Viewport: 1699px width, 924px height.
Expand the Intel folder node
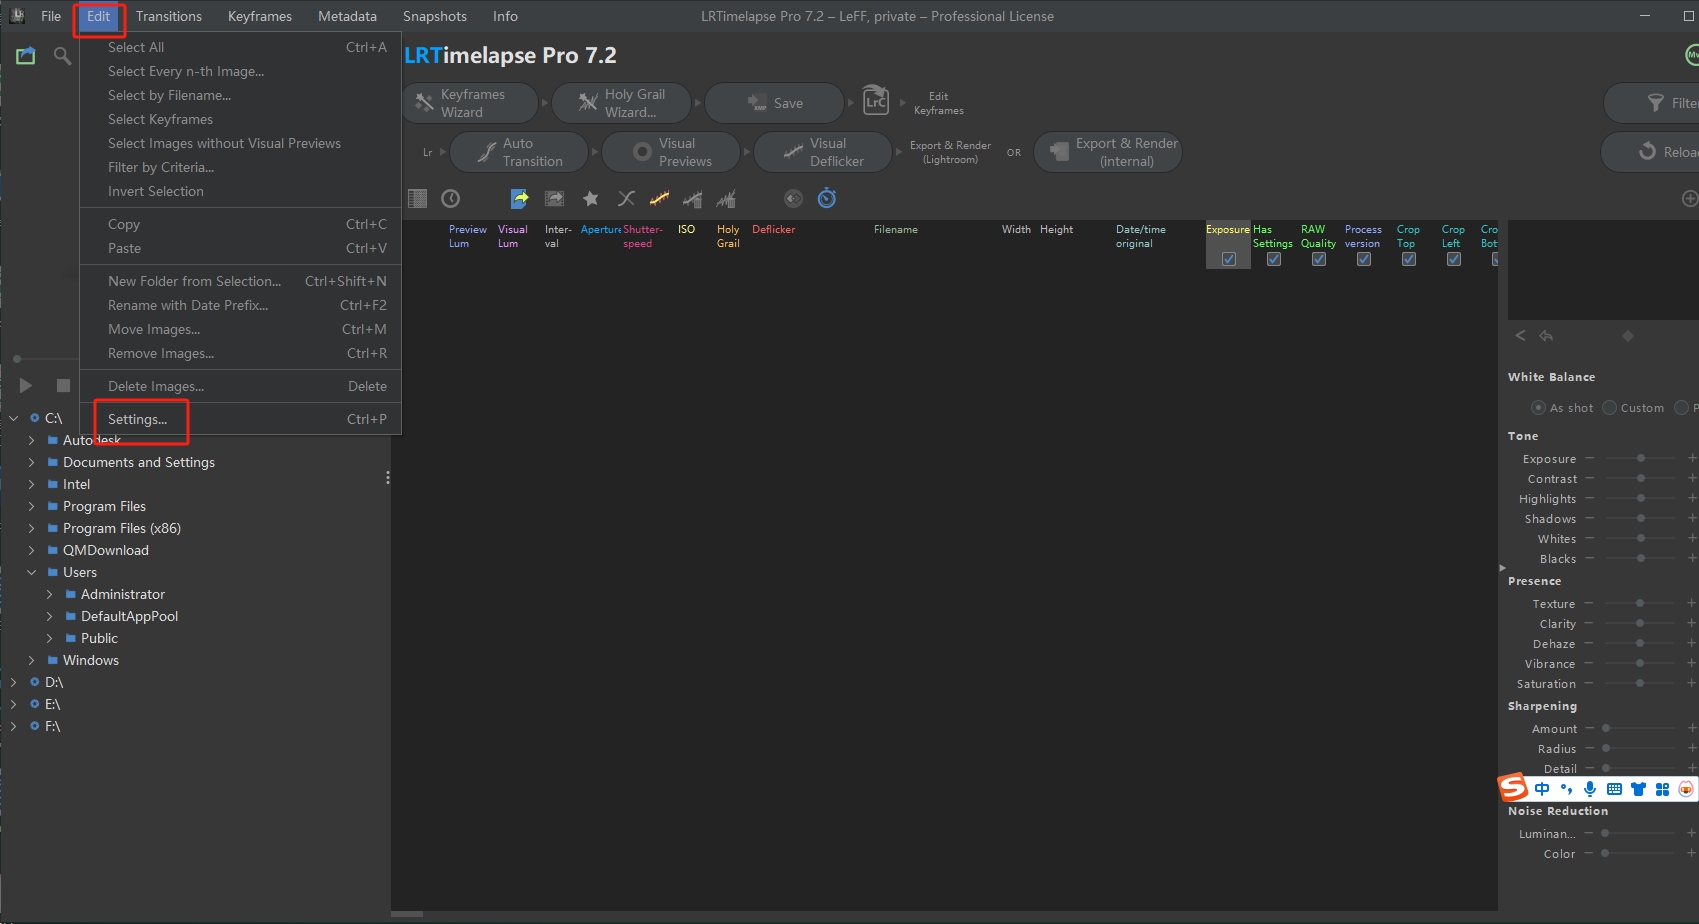pos(32,484)
